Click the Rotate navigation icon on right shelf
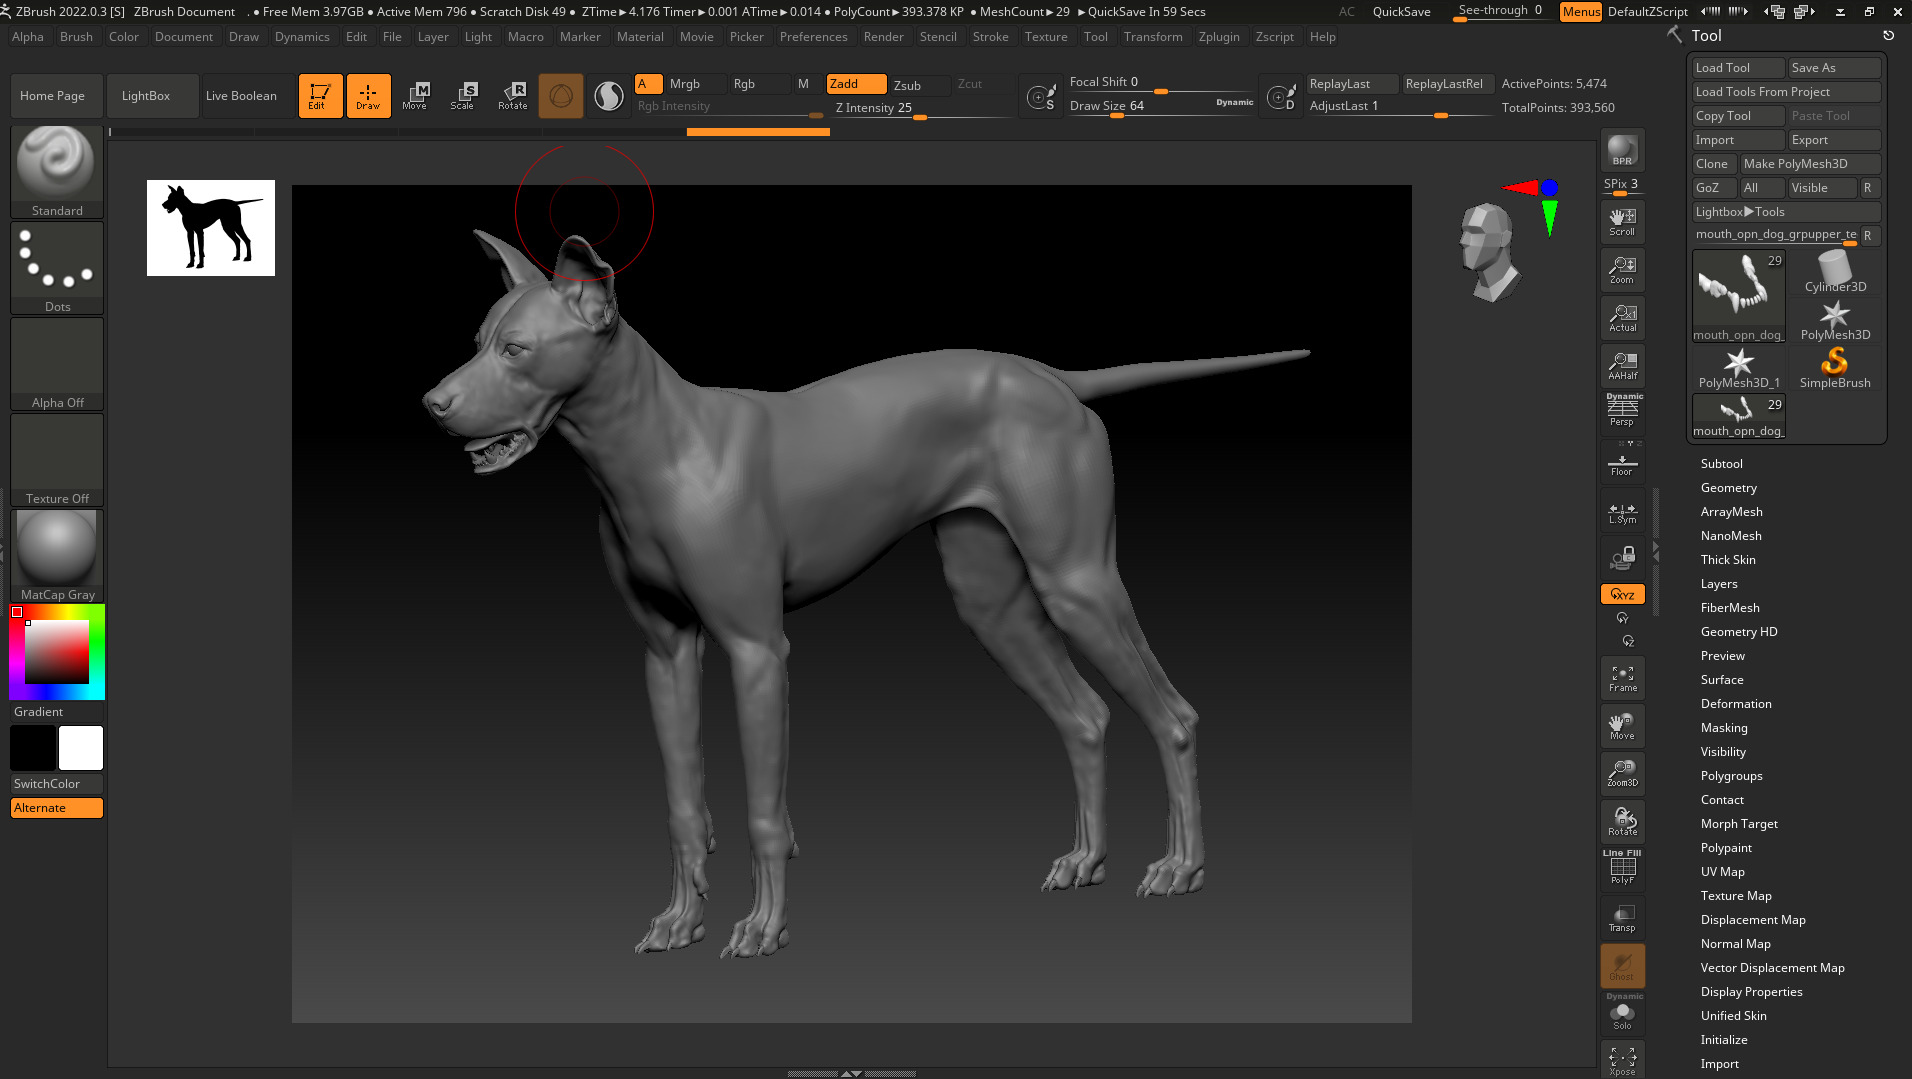1912x1079 pixels. [1622, 822]
